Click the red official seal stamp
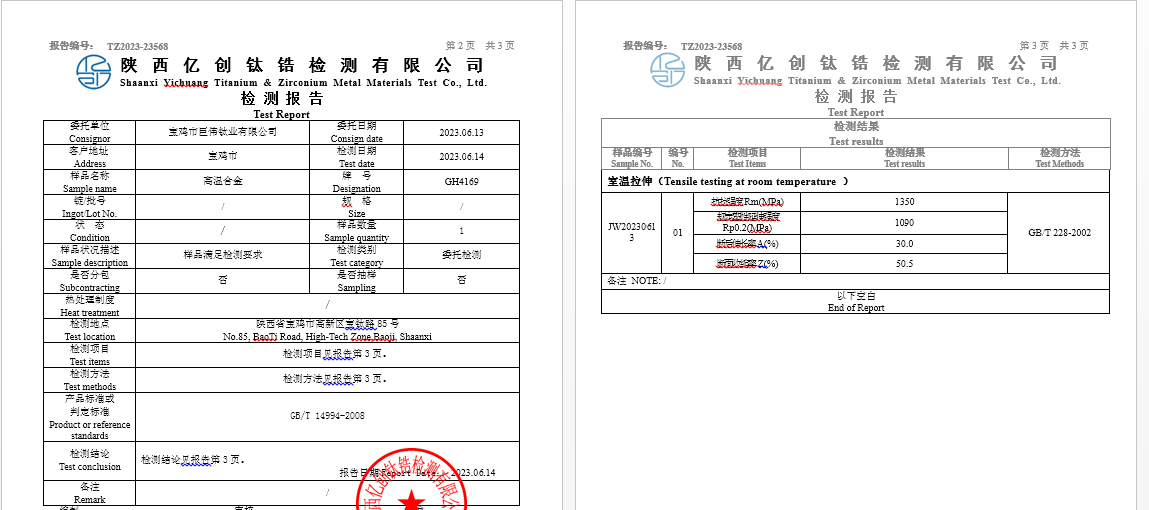1149x510 pixels. tap(410, 488)
